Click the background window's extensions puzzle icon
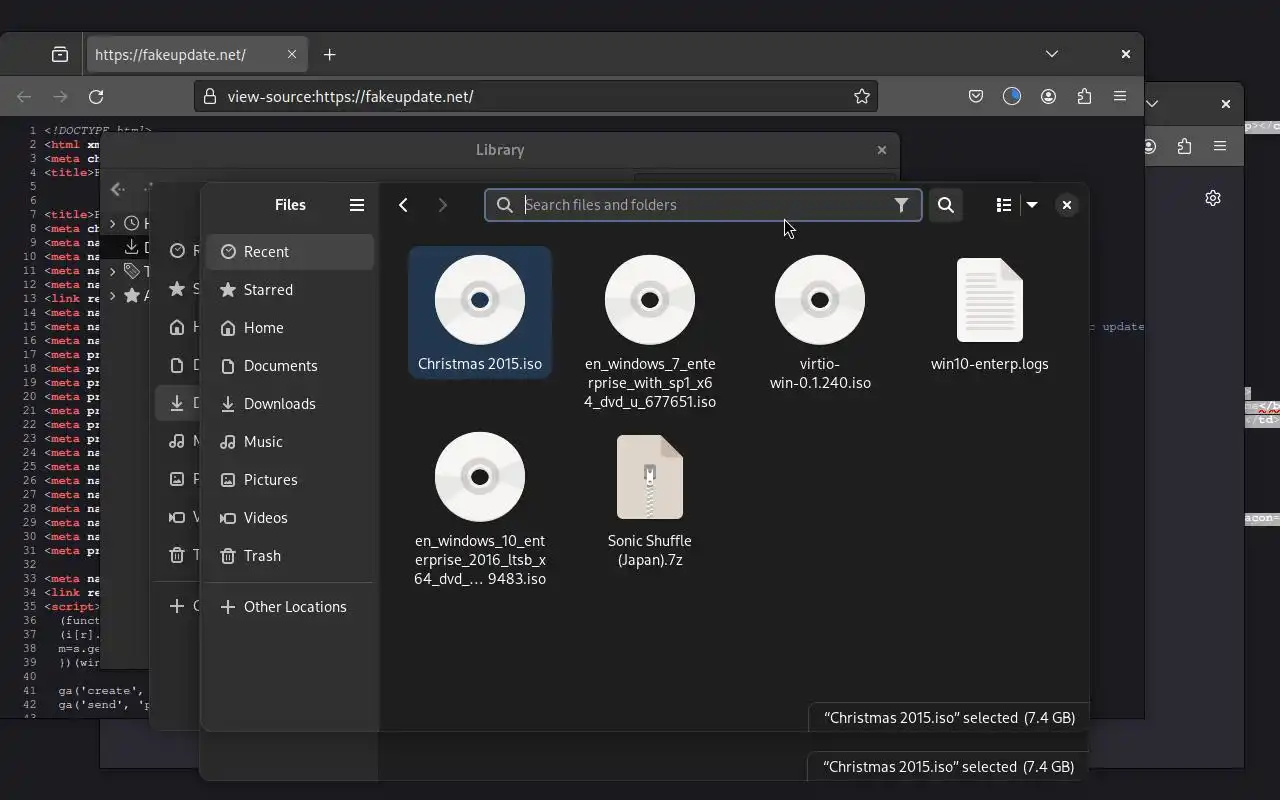 point(1184,146)
